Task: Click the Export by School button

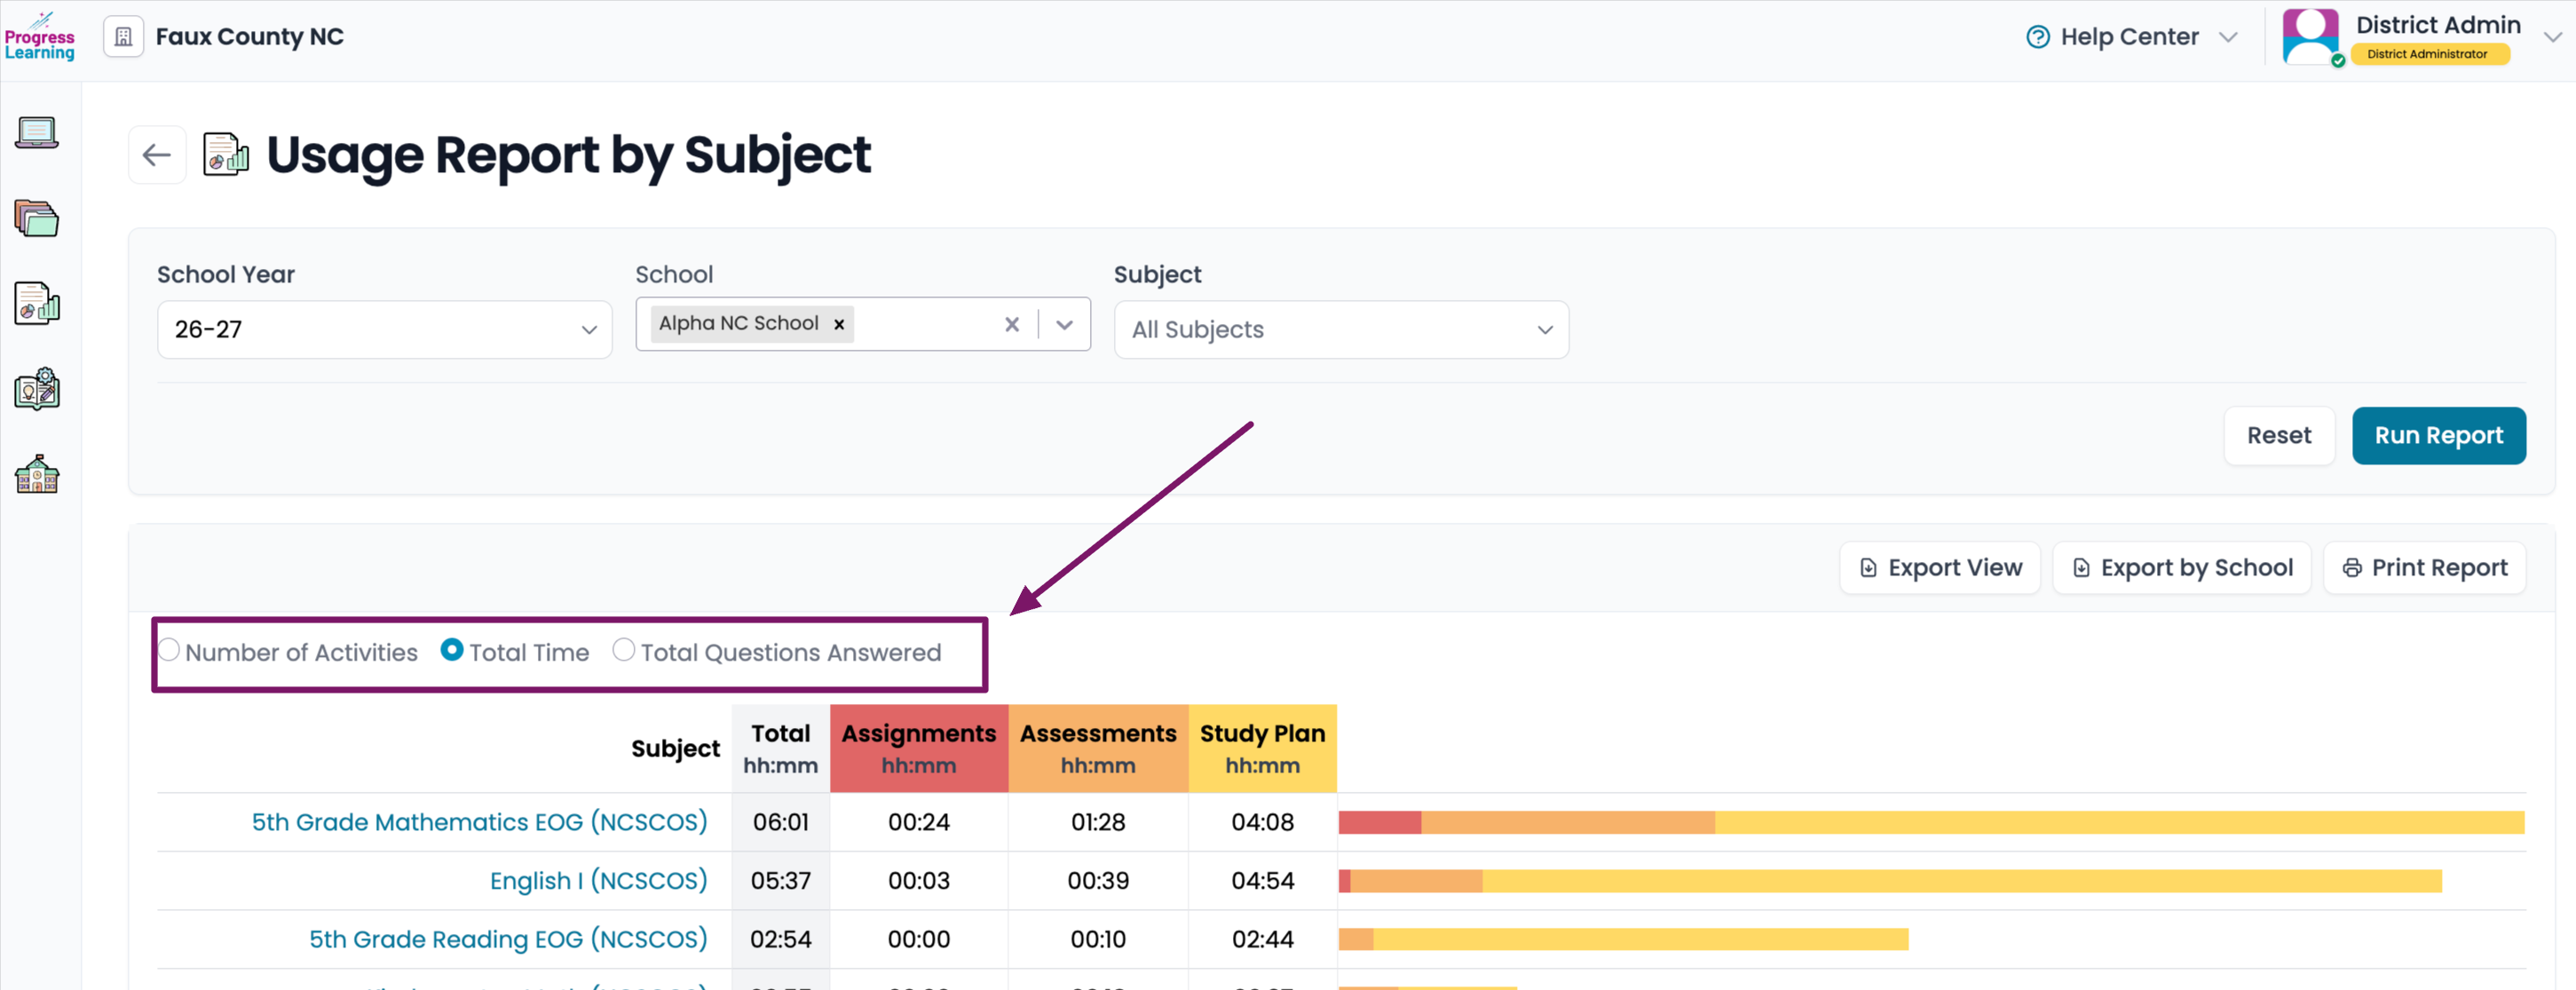Action: (2181, 568)
